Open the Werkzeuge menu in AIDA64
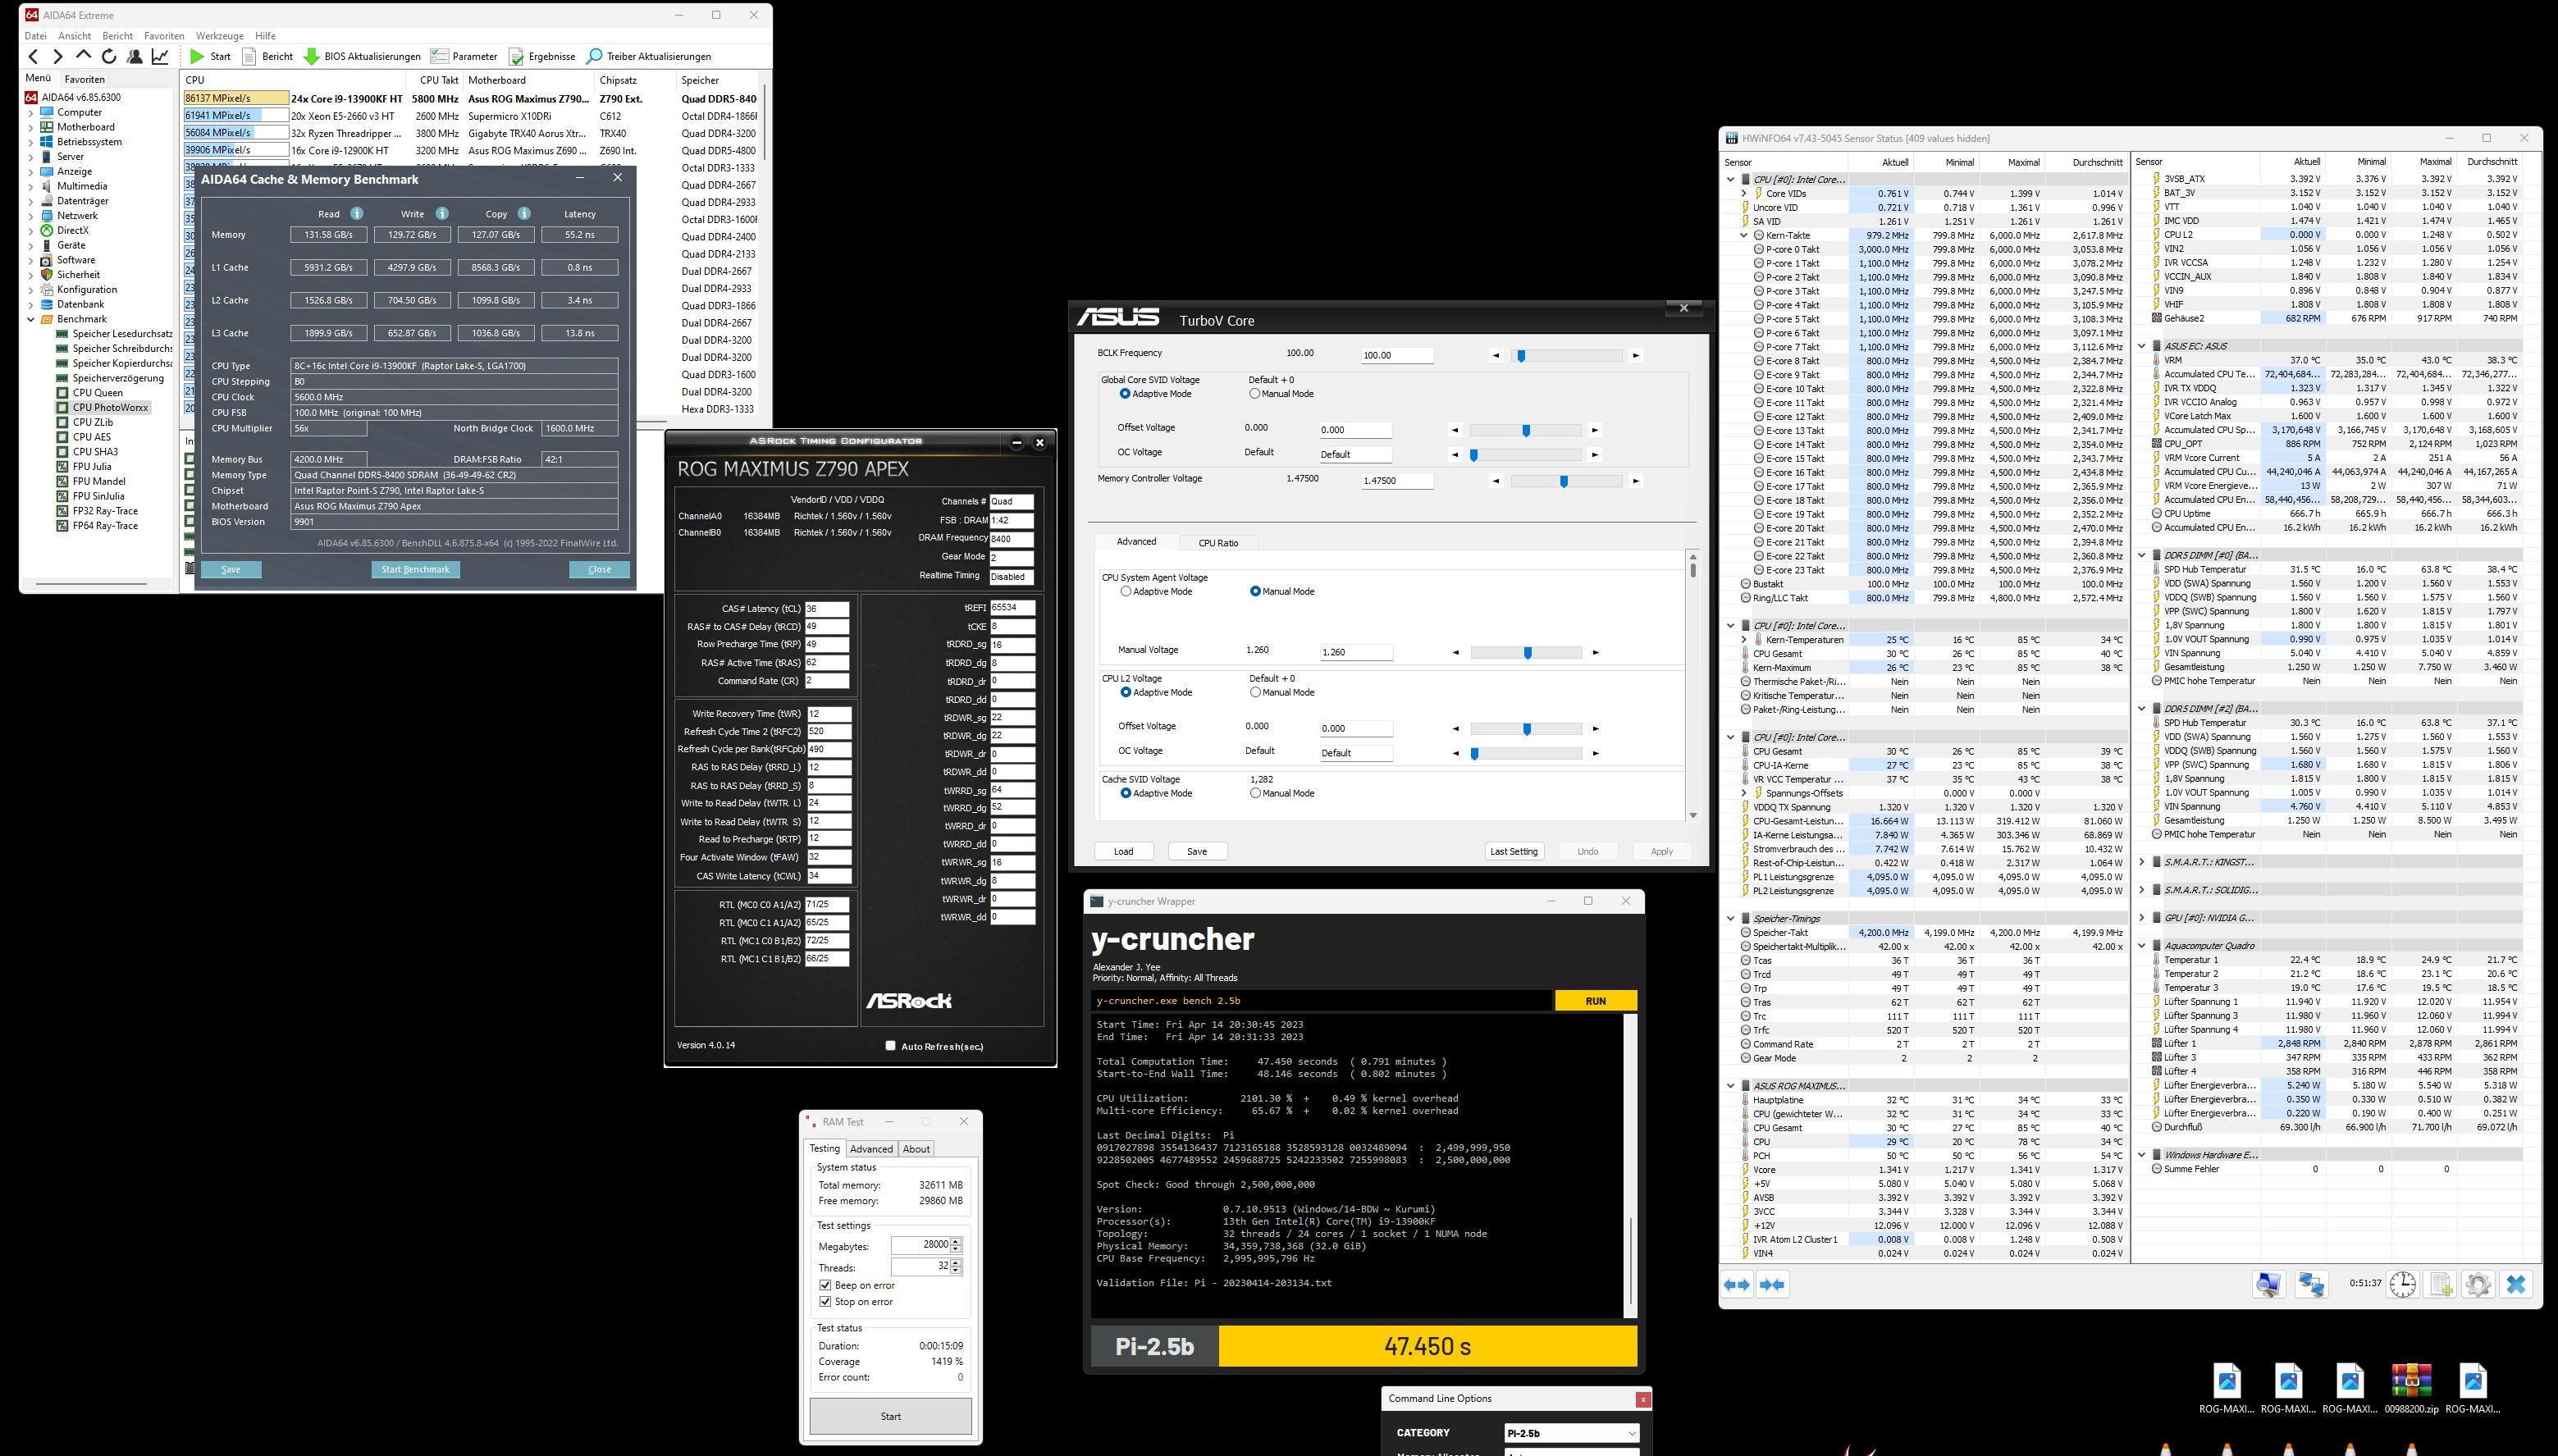Screen dimensions: 2558x1456 pos(219,36)
